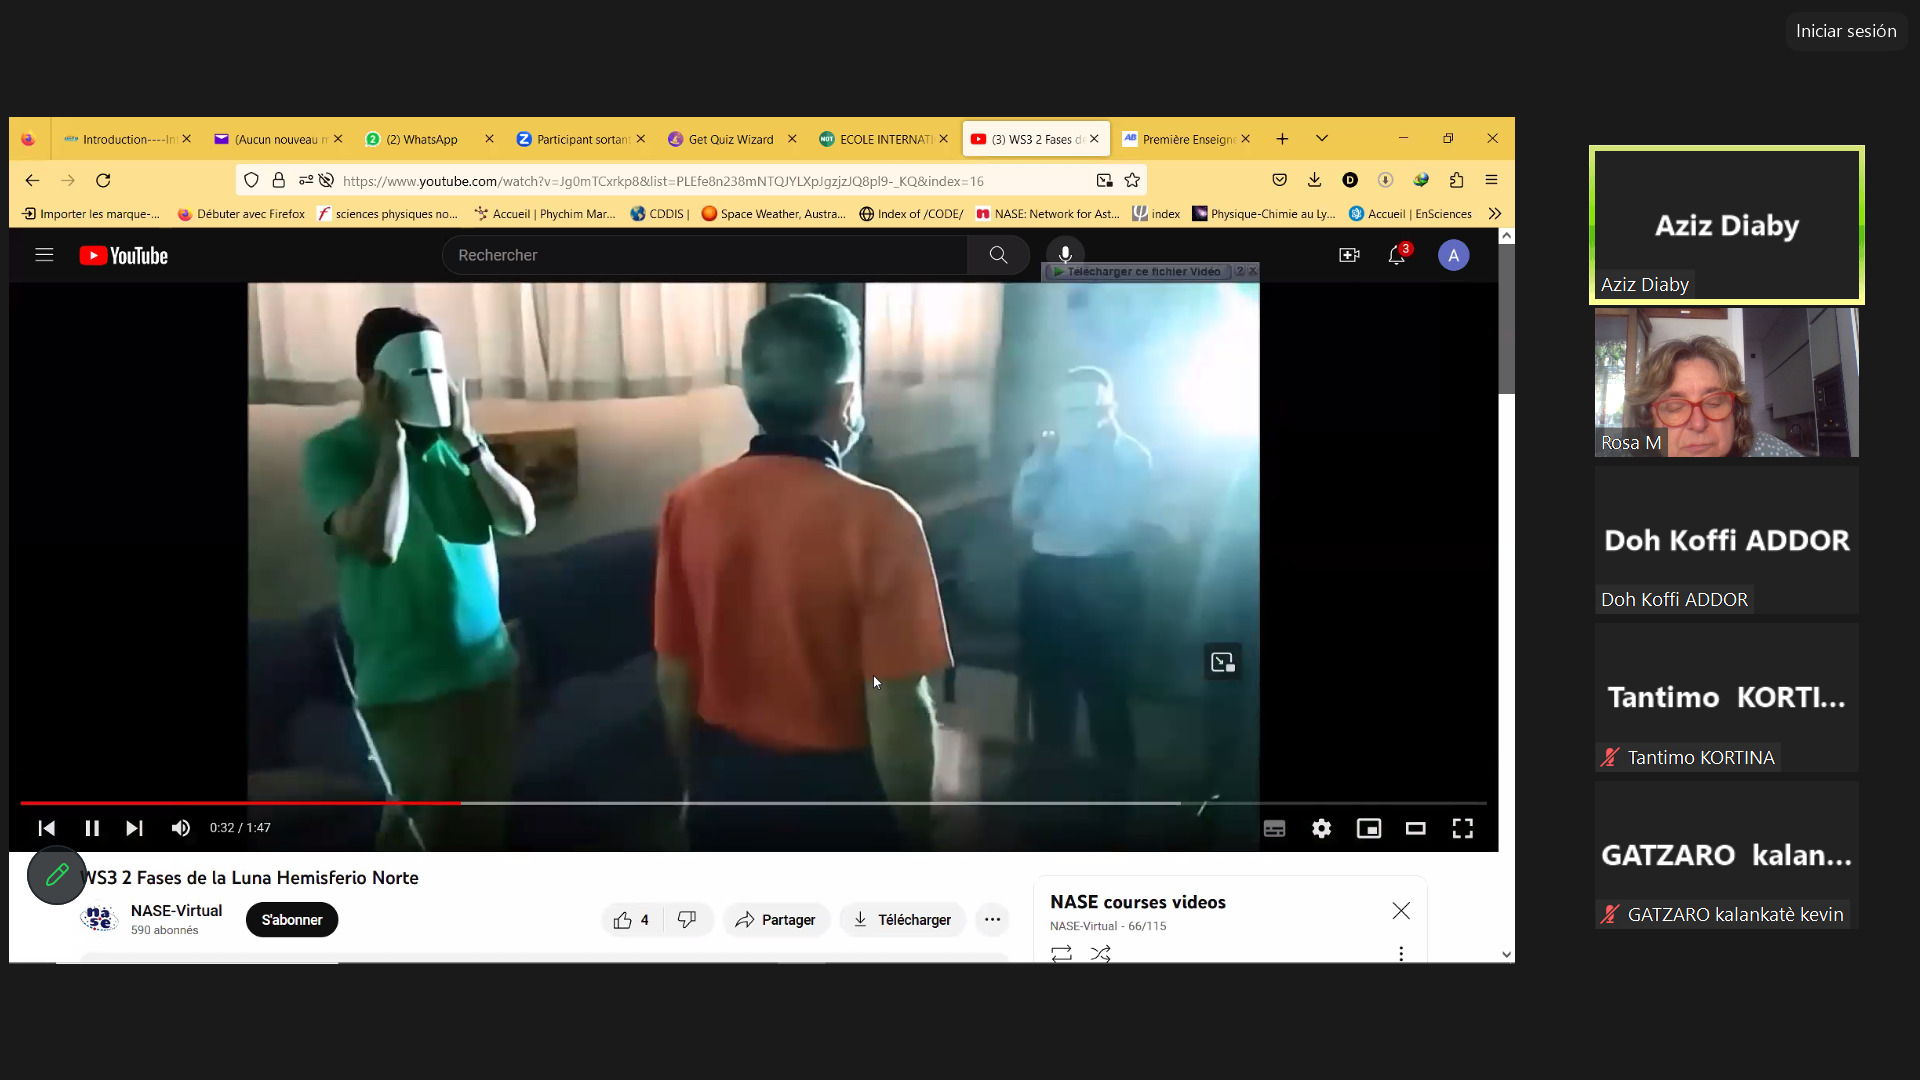The height and width of the screenshot is (1080, 1920).
Task: Open the CDDIS bookmark
Action: (660, 213)
